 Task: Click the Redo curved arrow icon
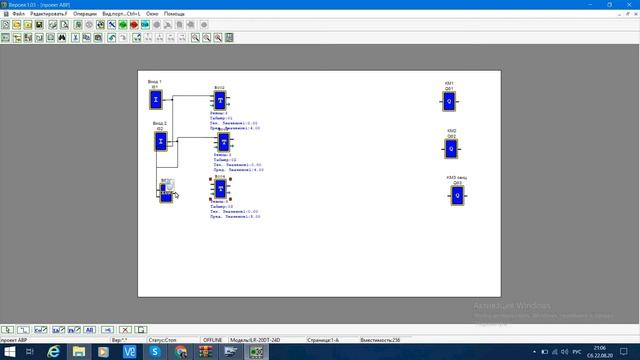click(x=122, y=38)
